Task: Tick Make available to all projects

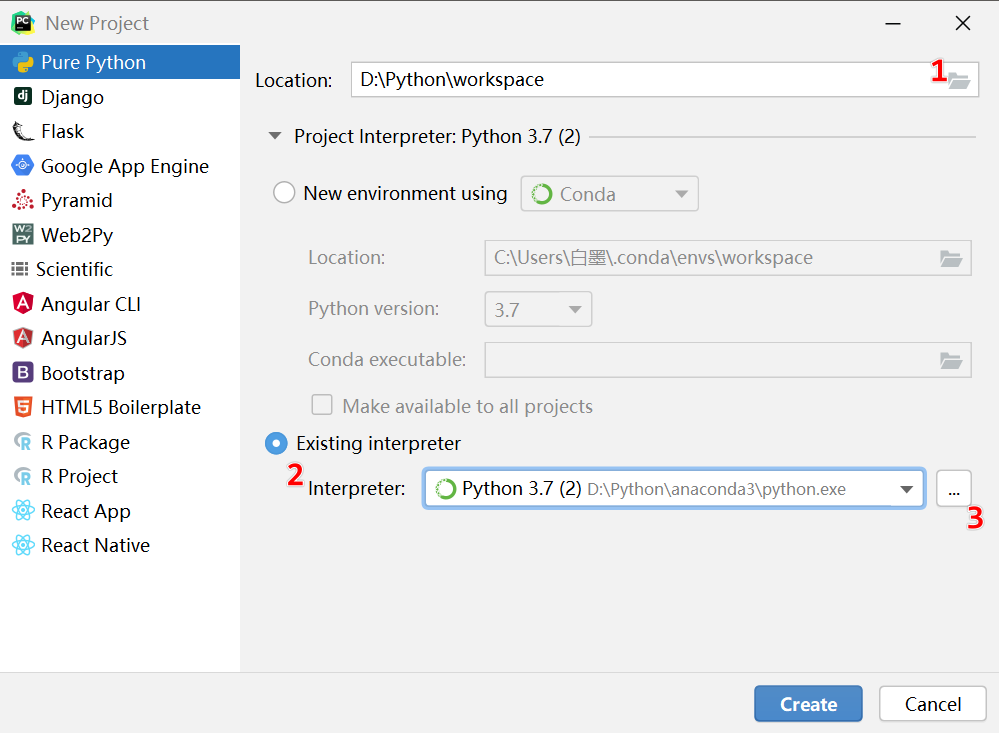Action: (322, 406)
